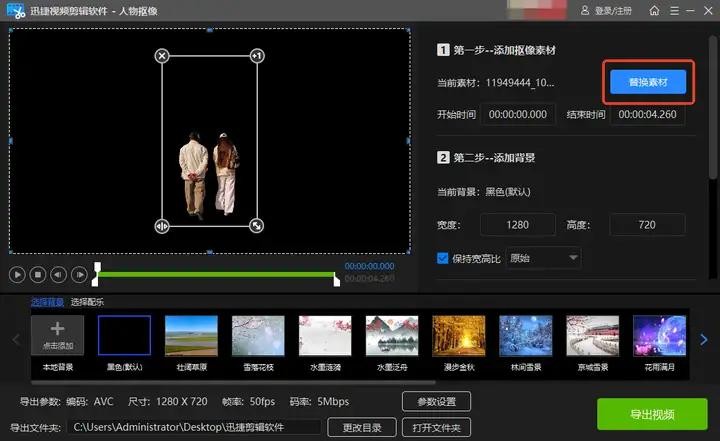
Task: Click the horizontal flip handle on the cutout
Action: (x=162, y=226)
